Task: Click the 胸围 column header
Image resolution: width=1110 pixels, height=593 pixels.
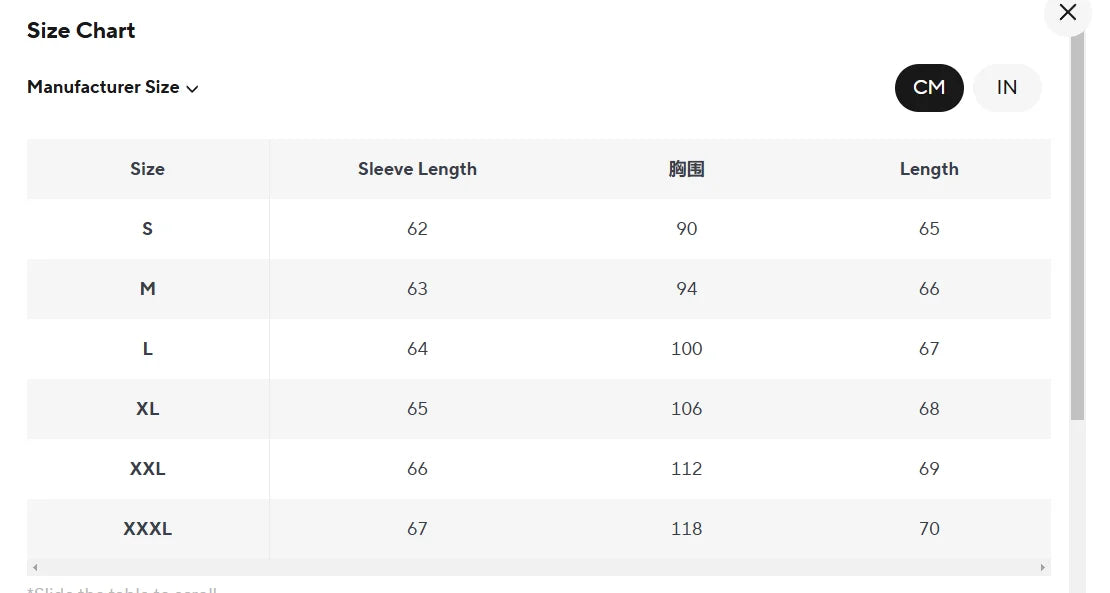Action: (686, 169)
